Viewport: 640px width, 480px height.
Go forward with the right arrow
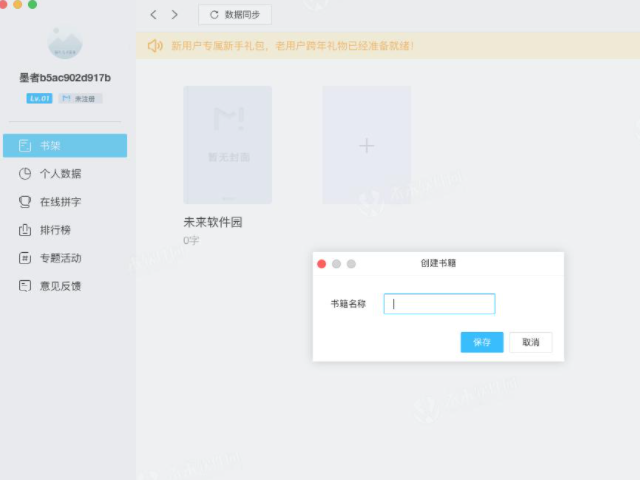click(174, 15)
